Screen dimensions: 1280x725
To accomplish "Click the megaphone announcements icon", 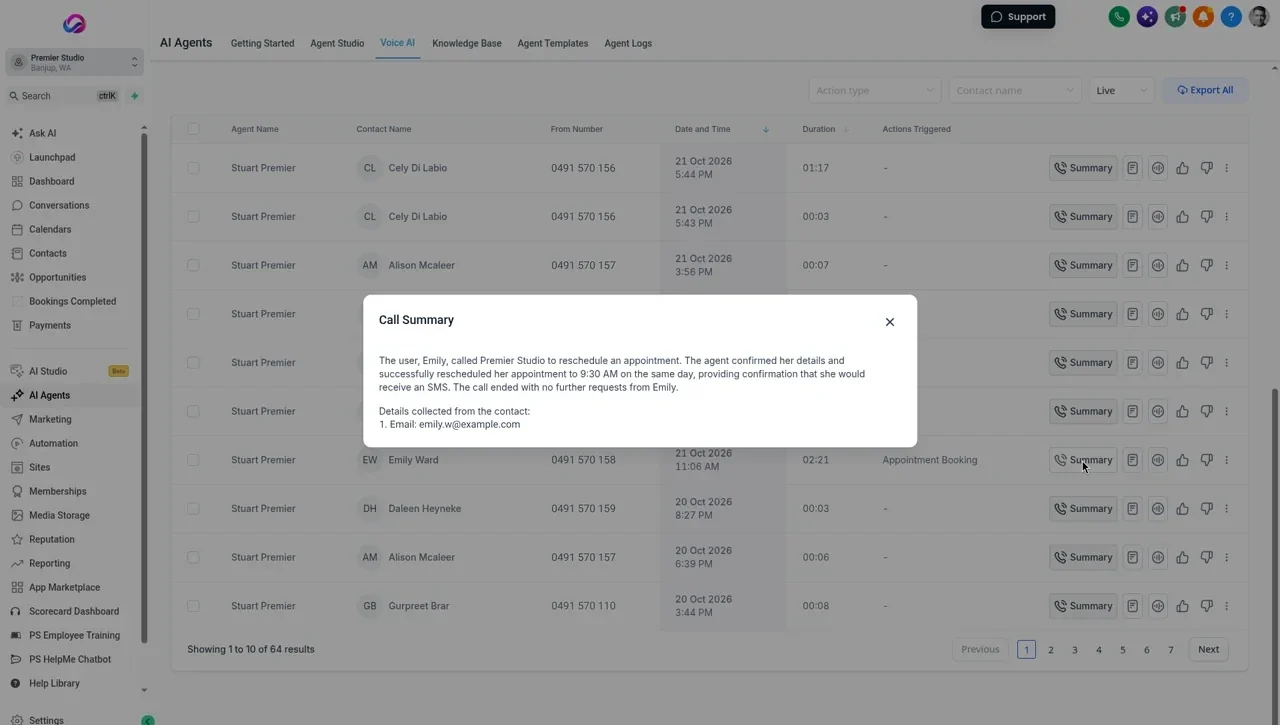I will (x=1175, y=17).
